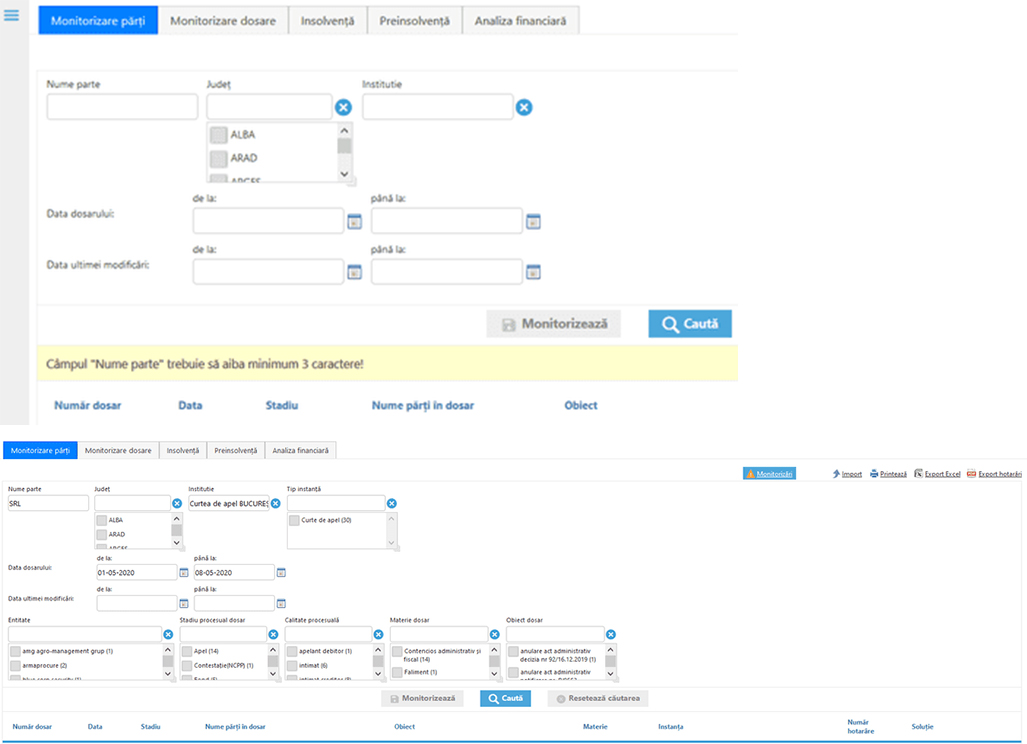Open calendar for 01-05-2020 date field
The height and width of the screenshot is (744, 1027).
click(184, 573)
